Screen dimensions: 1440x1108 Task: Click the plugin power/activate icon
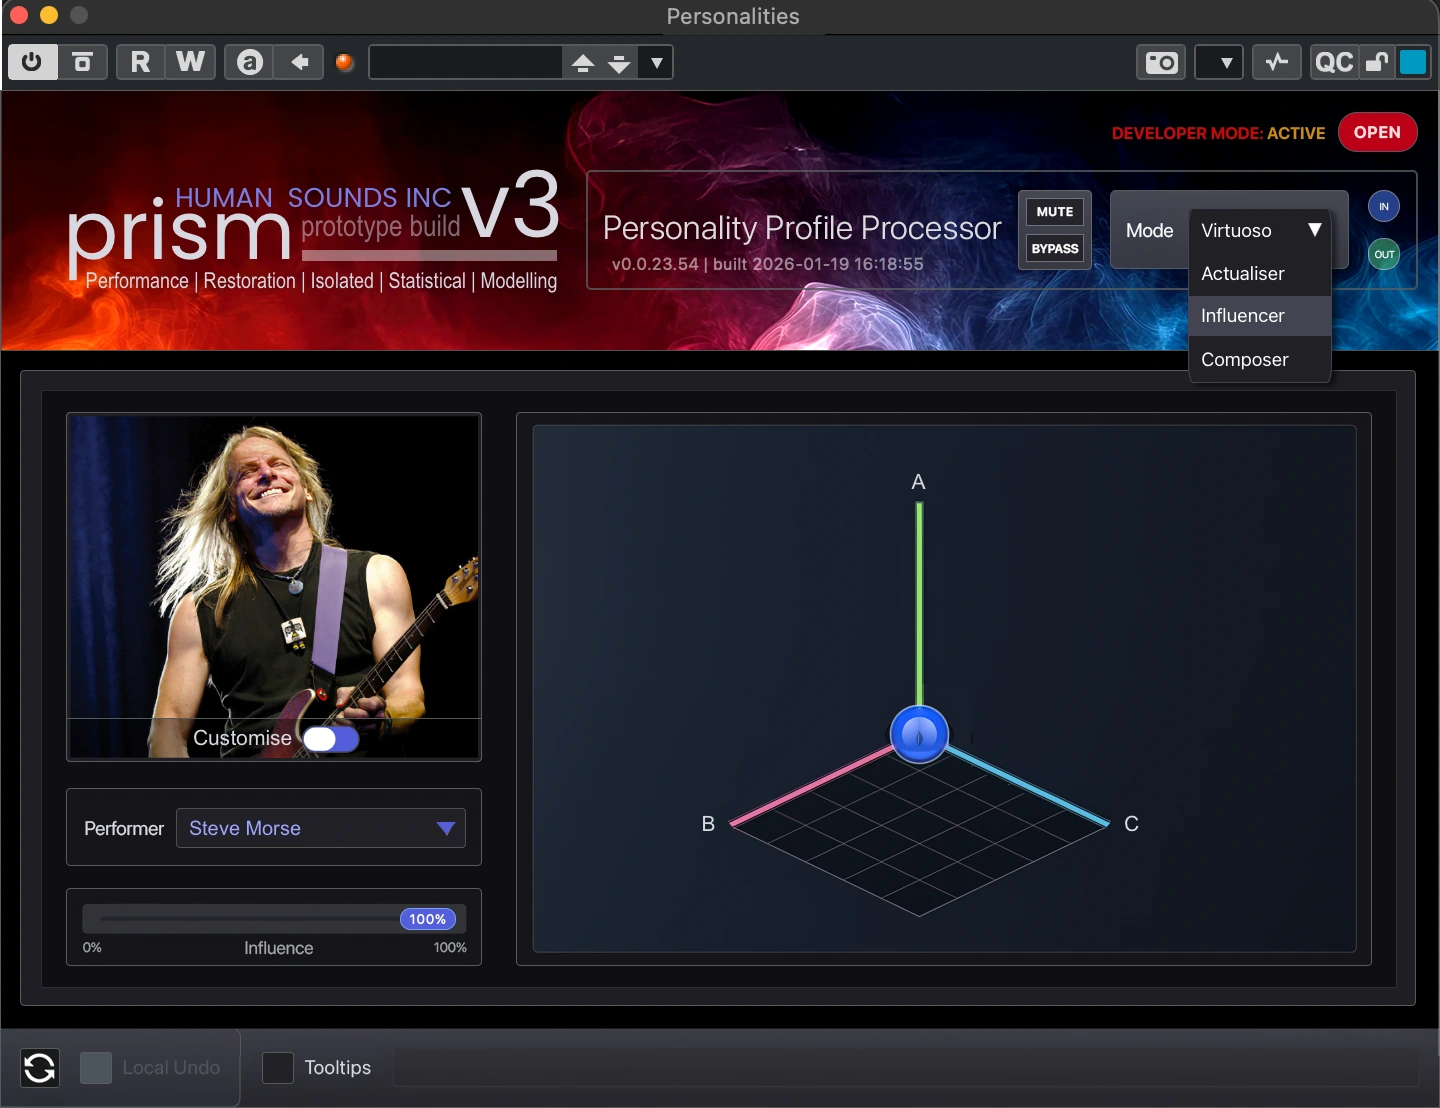[32, 62]
